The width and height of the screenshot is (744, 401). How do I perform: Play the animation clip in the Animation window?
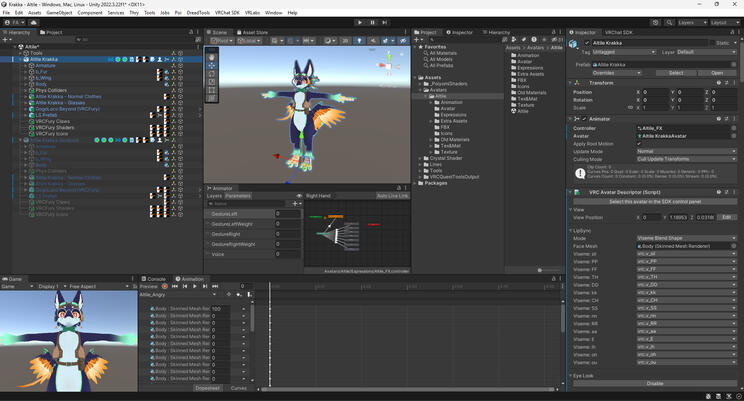pyautogui.click(x=197, y=287)
